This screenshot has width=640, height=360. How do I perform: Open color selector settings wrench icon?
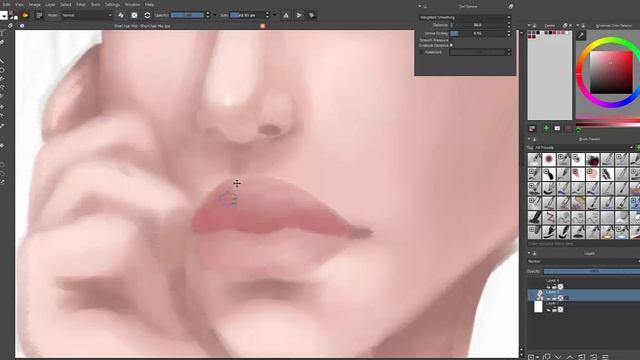581,36
